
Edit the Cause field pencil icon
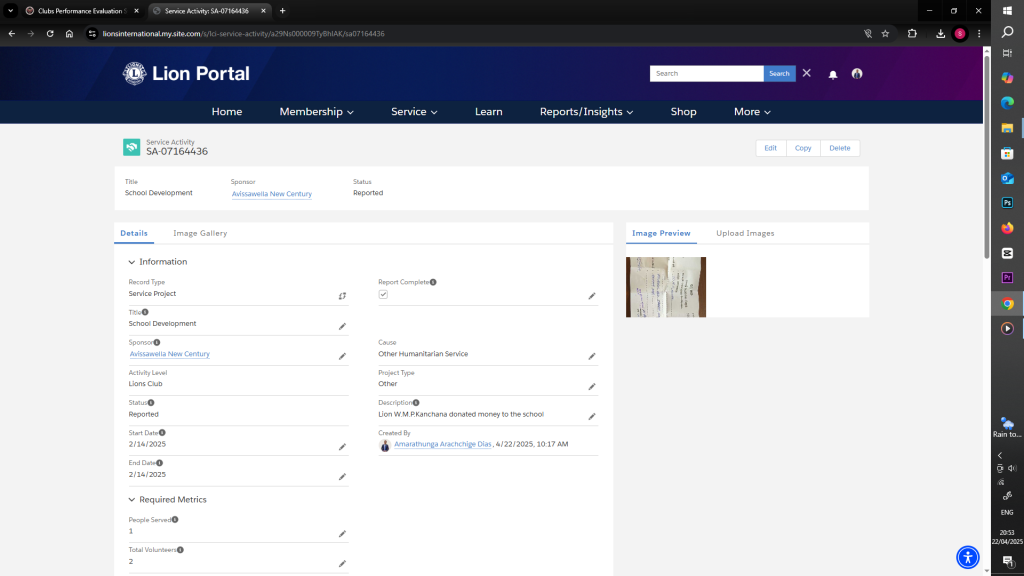[592, 356]
